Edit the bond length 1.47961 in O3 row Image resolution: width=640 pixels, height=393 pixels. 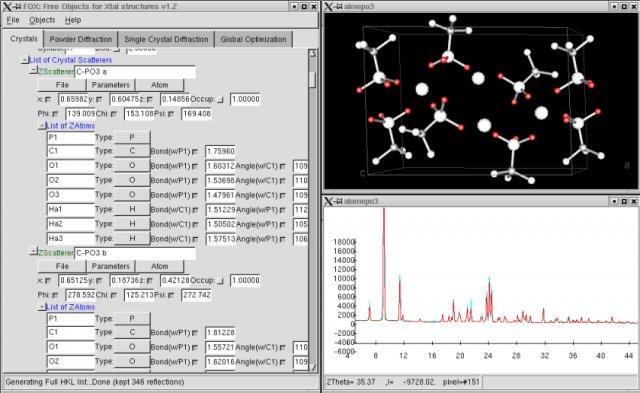[x=220, y=195]
